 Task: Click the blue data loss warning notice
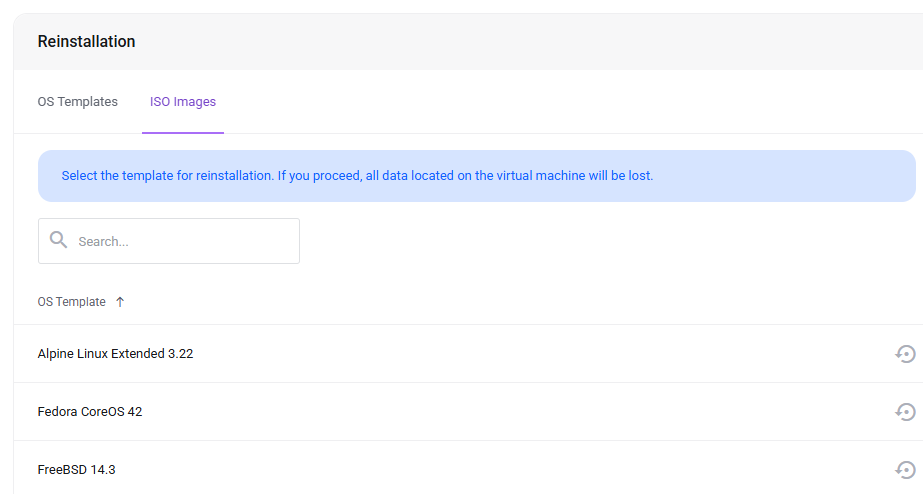477,176
